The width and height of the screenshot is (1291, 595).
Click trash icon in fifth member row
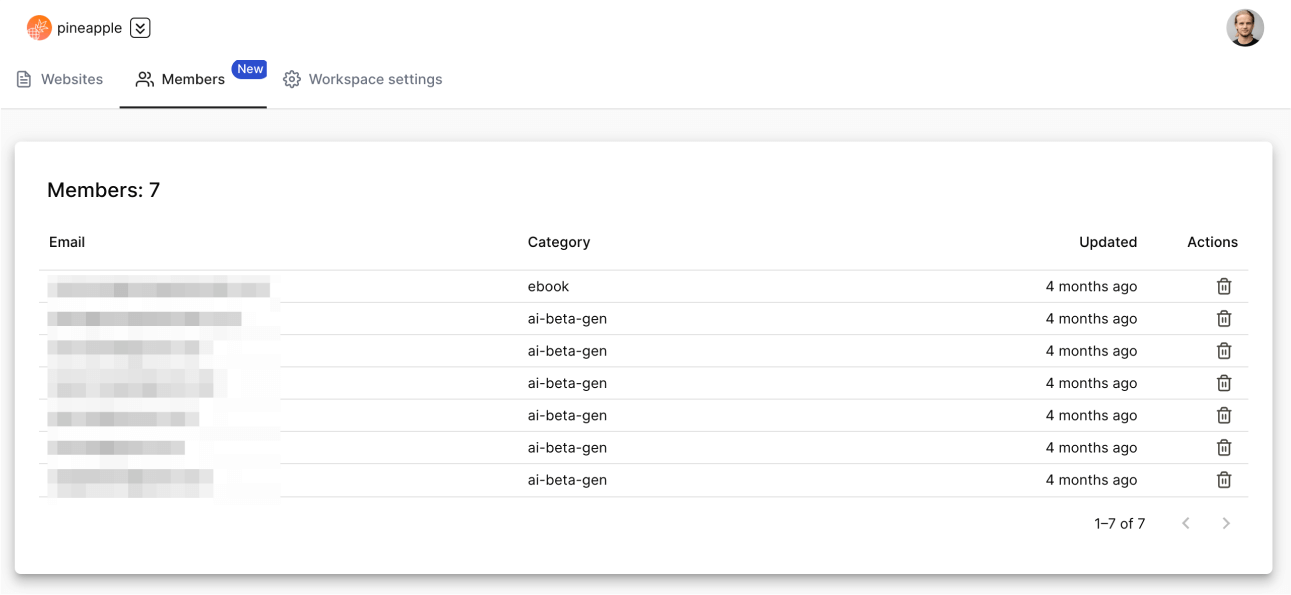pyautogui.click(x=1223, y=415)
